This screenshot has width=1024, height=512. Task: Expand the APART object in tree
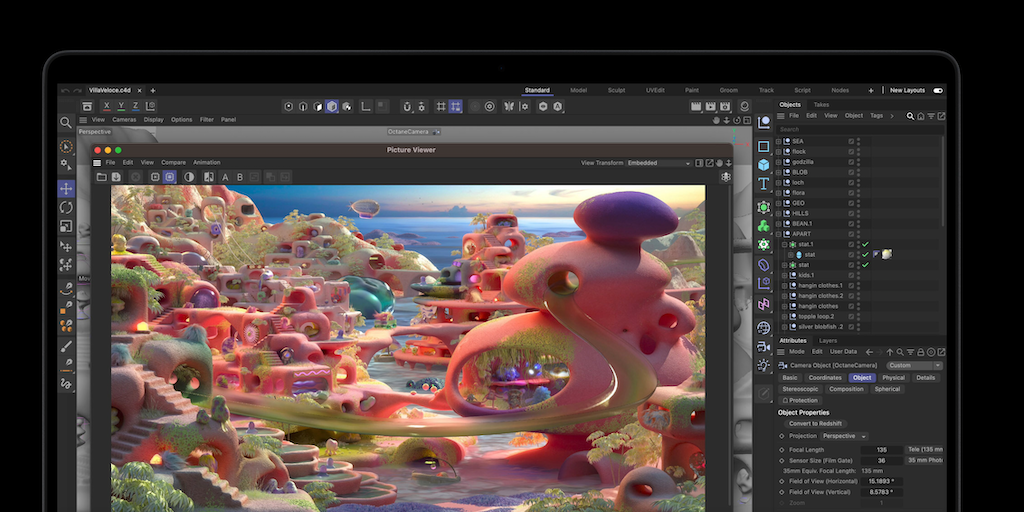pyautogui.click(x=779, y=234)
